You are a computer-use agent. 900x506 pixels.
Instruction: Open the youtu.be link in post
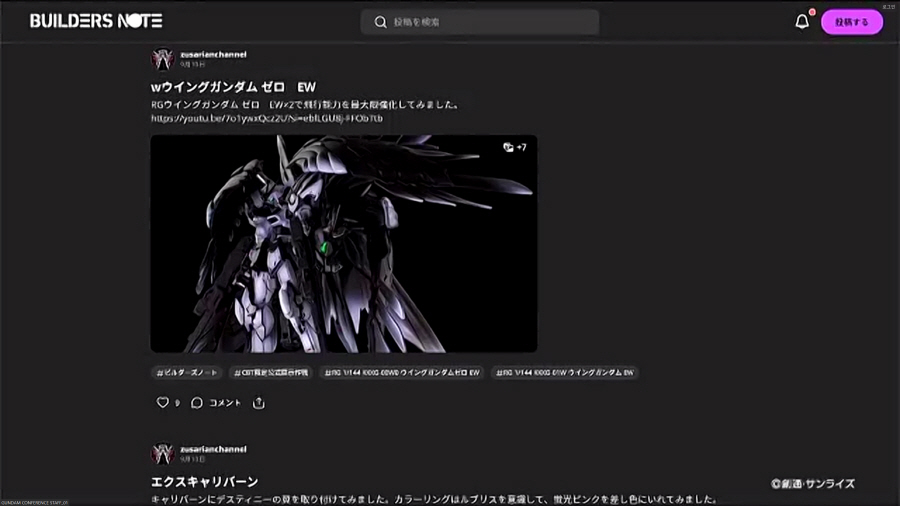click(x=267, y=118)
